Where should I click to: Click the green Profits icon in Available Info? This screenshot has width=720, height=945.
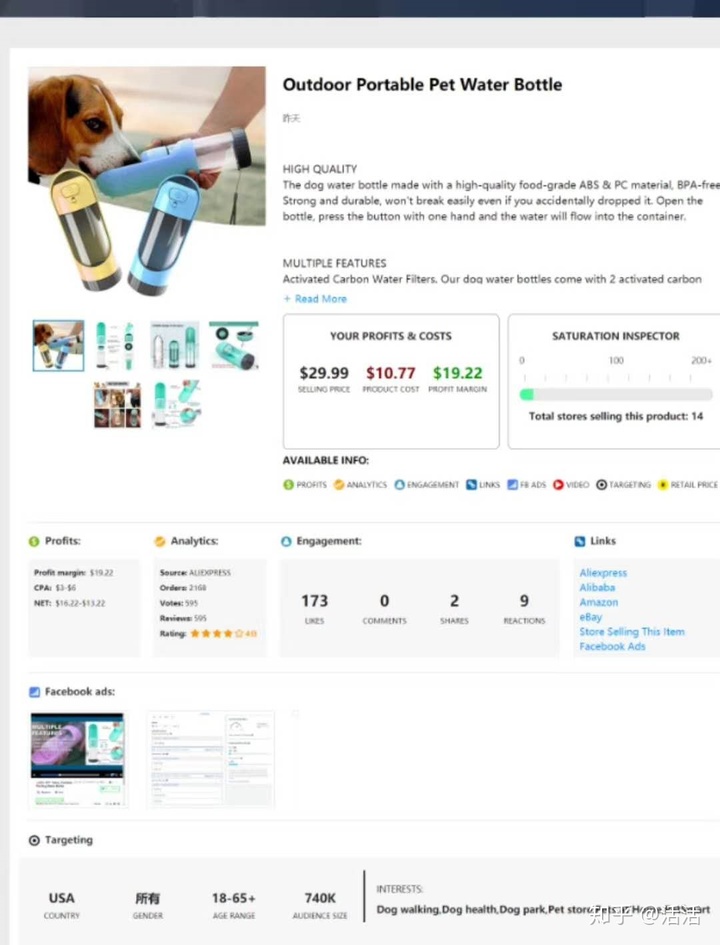coord(289,485)
